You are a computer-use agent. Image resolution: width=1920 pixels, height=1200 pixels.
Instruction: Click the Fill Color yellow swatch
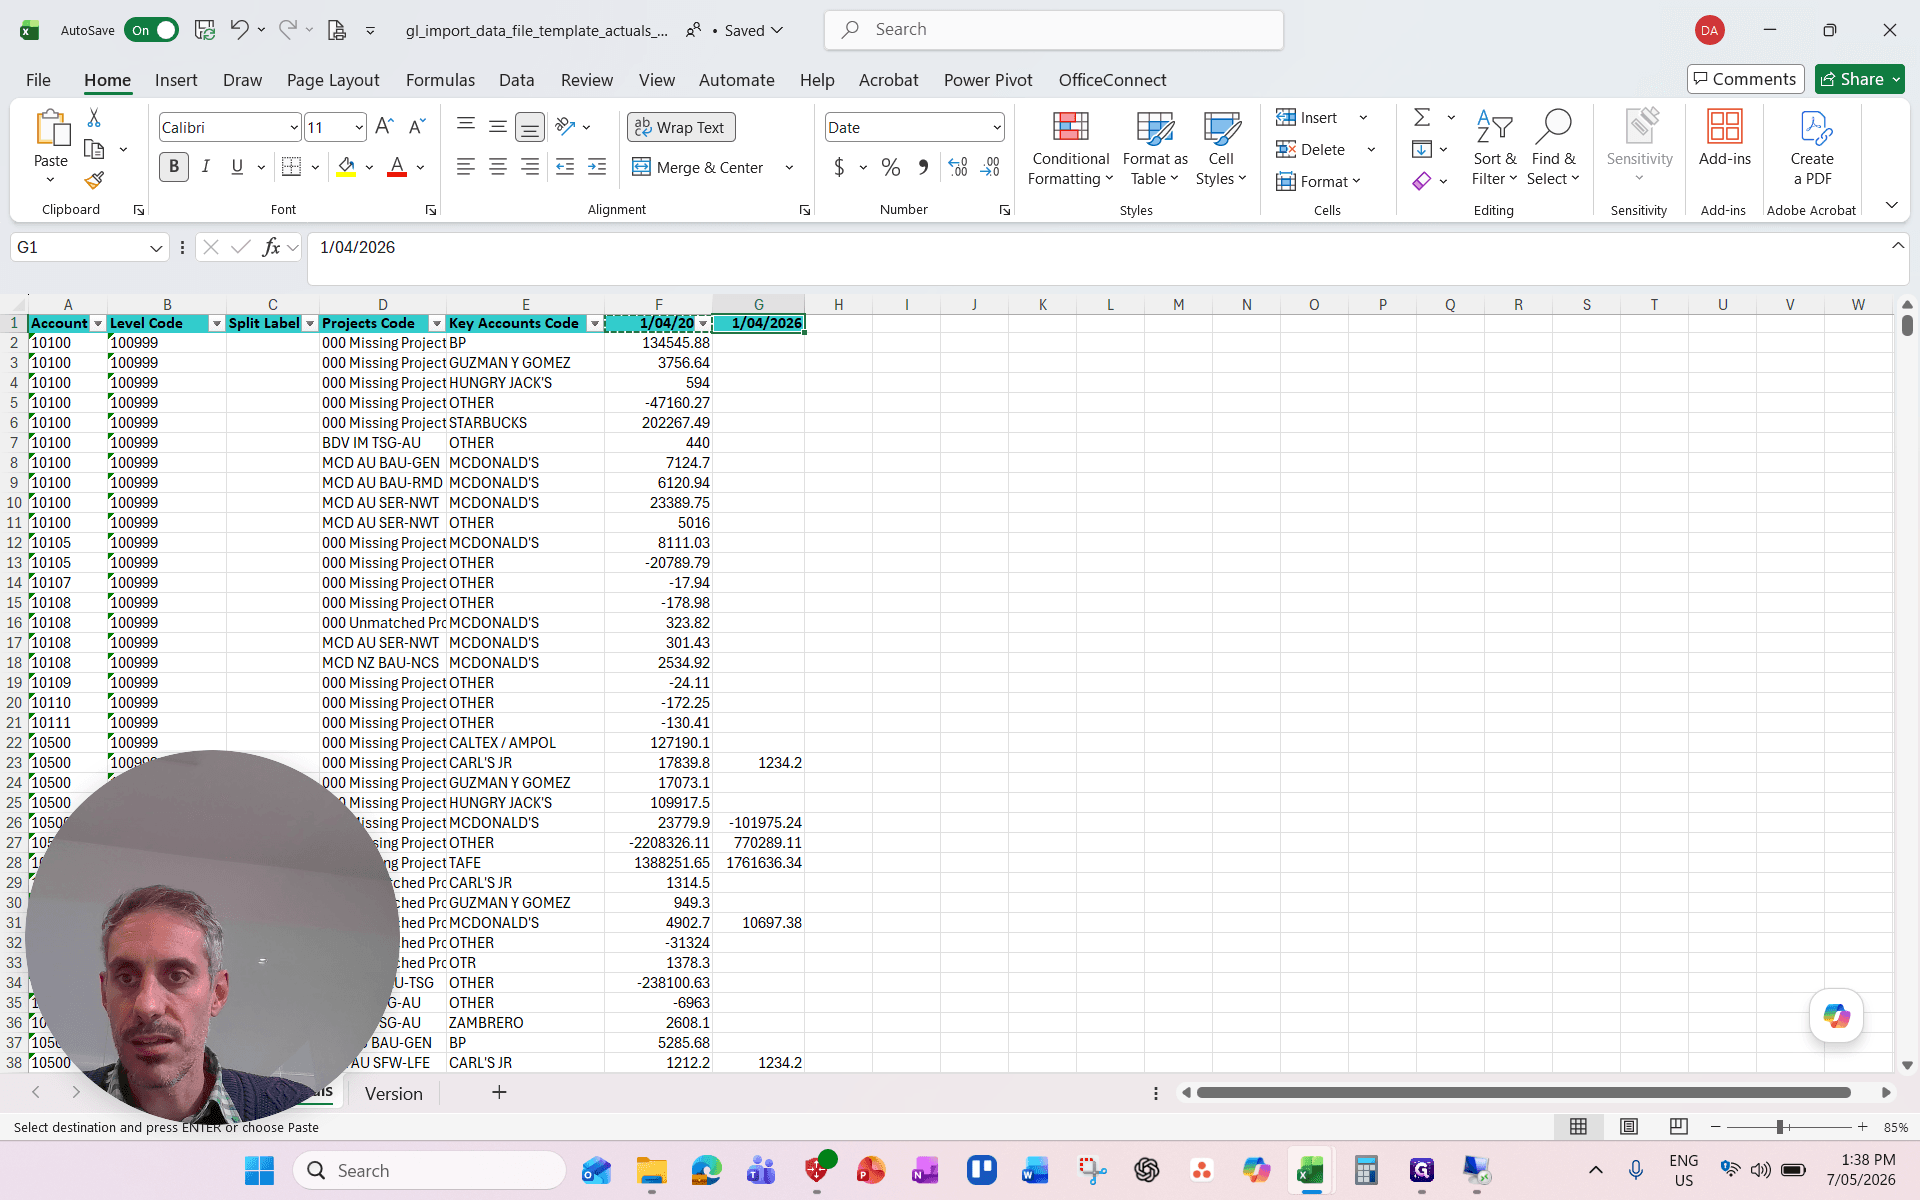pos(346,167)
